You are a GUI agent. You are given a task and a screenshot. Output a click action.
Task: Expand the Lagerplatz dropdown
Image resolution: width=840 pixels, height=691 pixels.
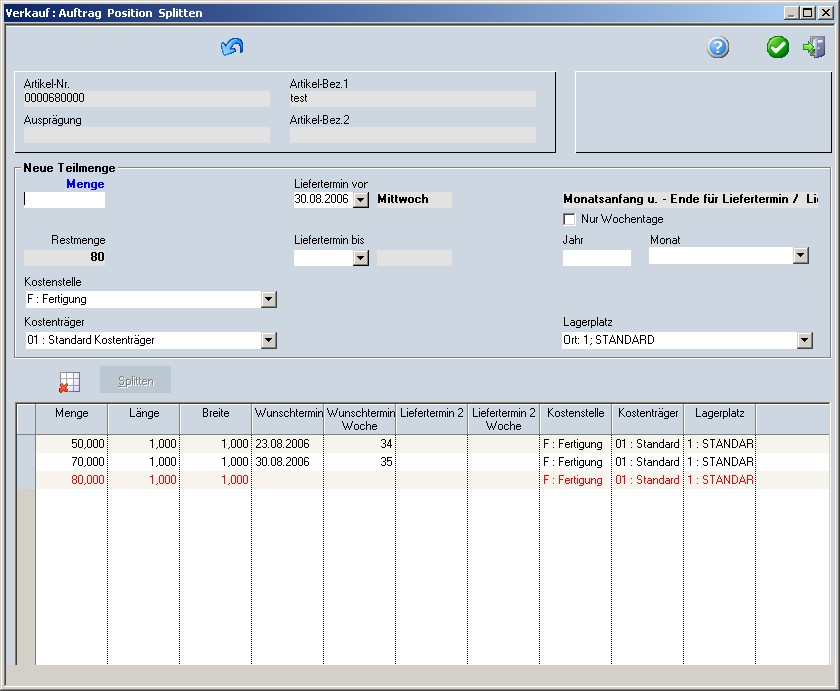[804, 340]
